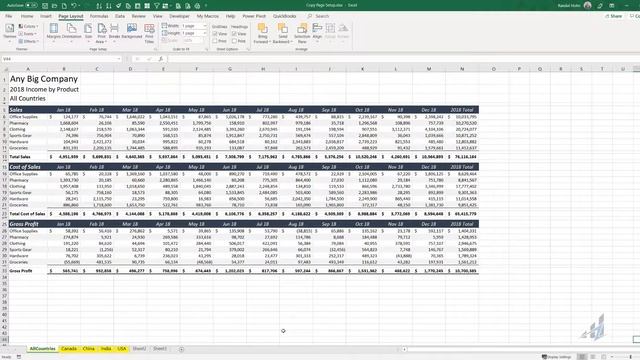Viewport: 640px width, 360px height.
Task: Select column H header
Action: click(x=263, y=69)
